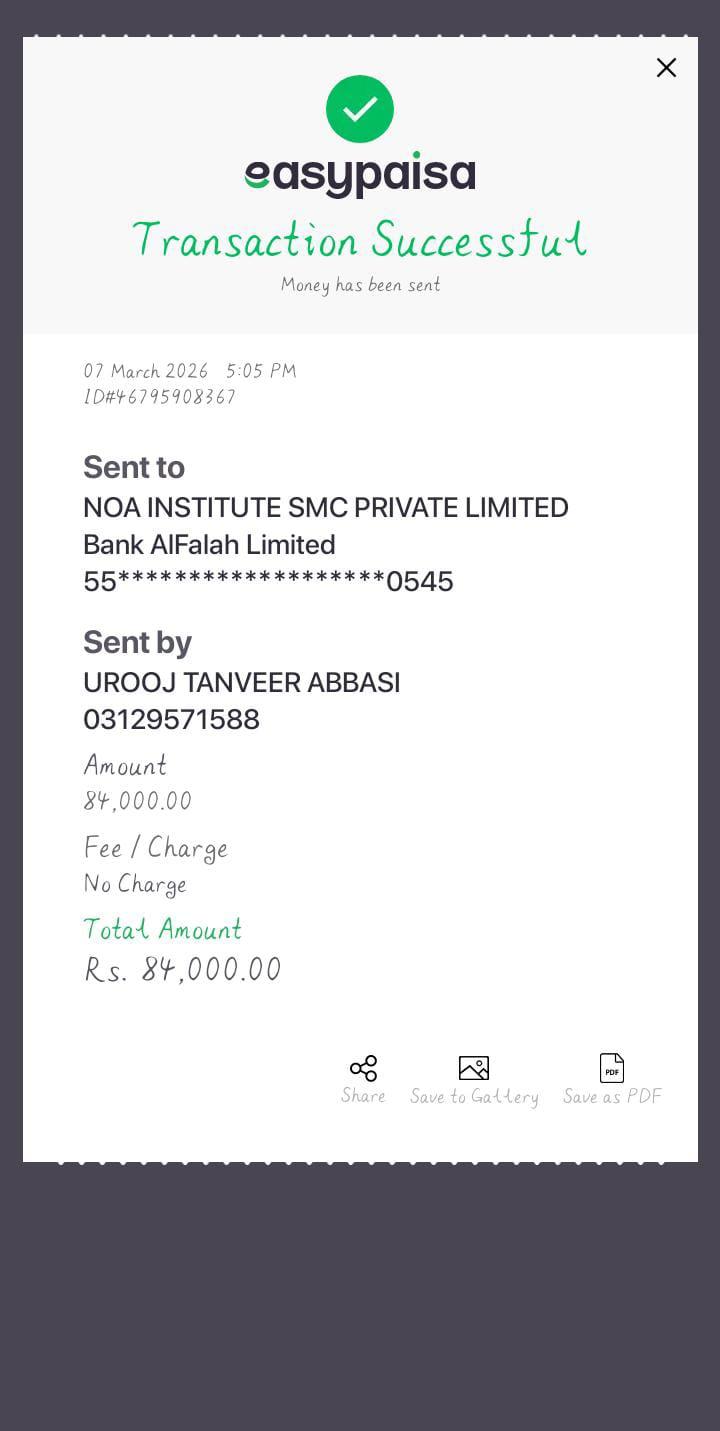Click the sender name UROOJ TANVEER ABBASI

point(242,683)
